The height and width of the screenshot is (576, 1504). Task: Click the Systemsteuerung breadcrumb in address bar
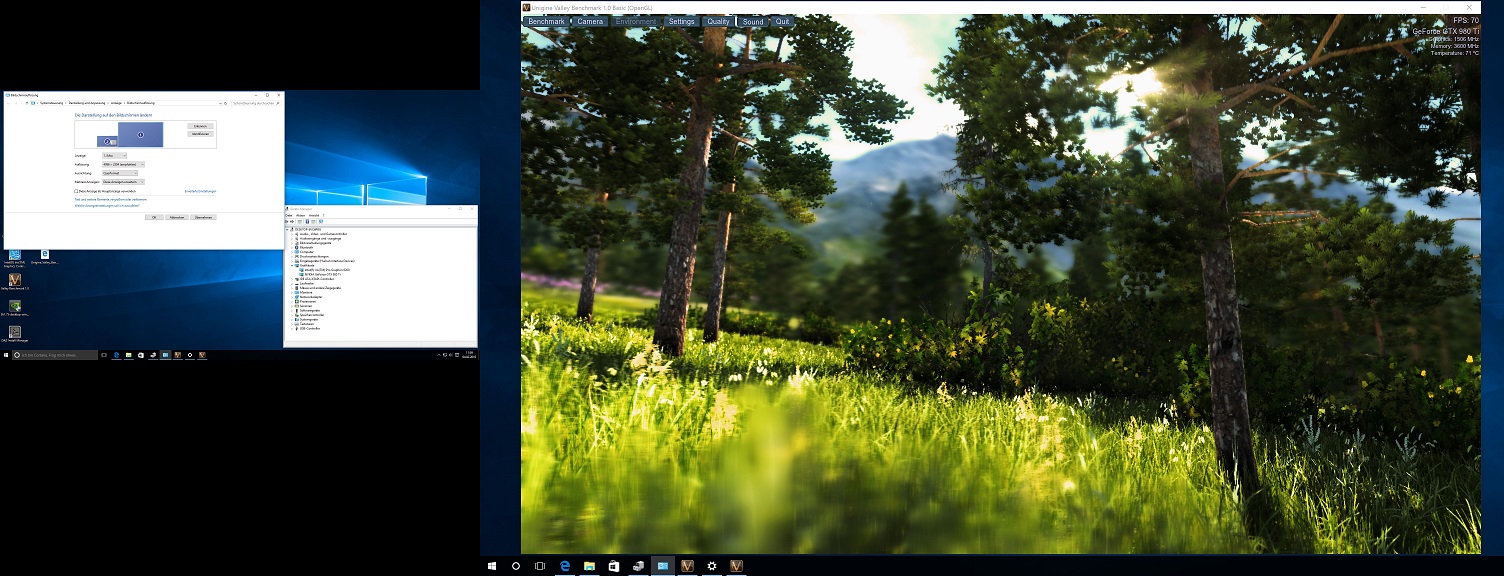(x=51, y=103)
